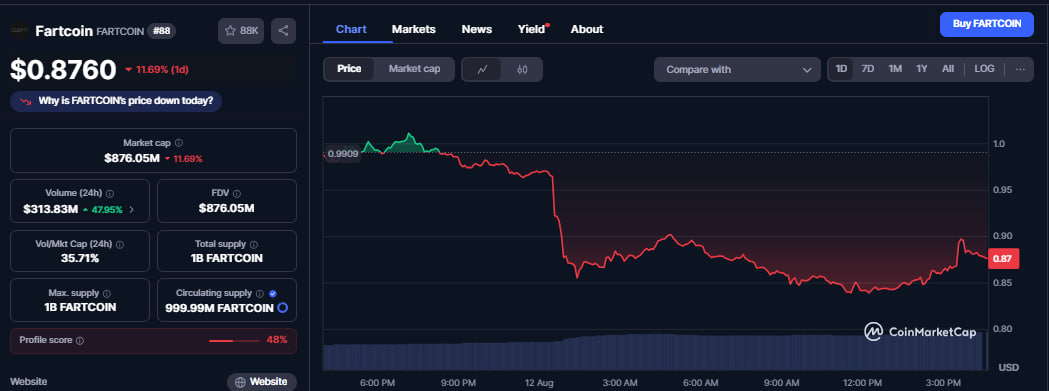This screenshot has width=1049, height=391.
Task: Select the 1D time range
Action: click(841, 69)
